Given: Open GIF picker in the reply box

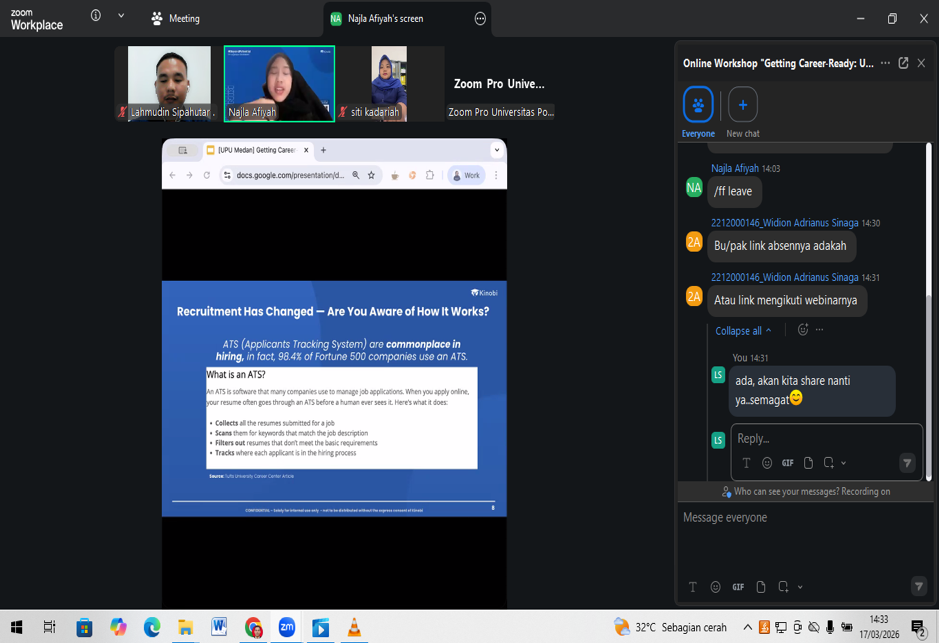Looking at the screenshot, I should 788,463.
